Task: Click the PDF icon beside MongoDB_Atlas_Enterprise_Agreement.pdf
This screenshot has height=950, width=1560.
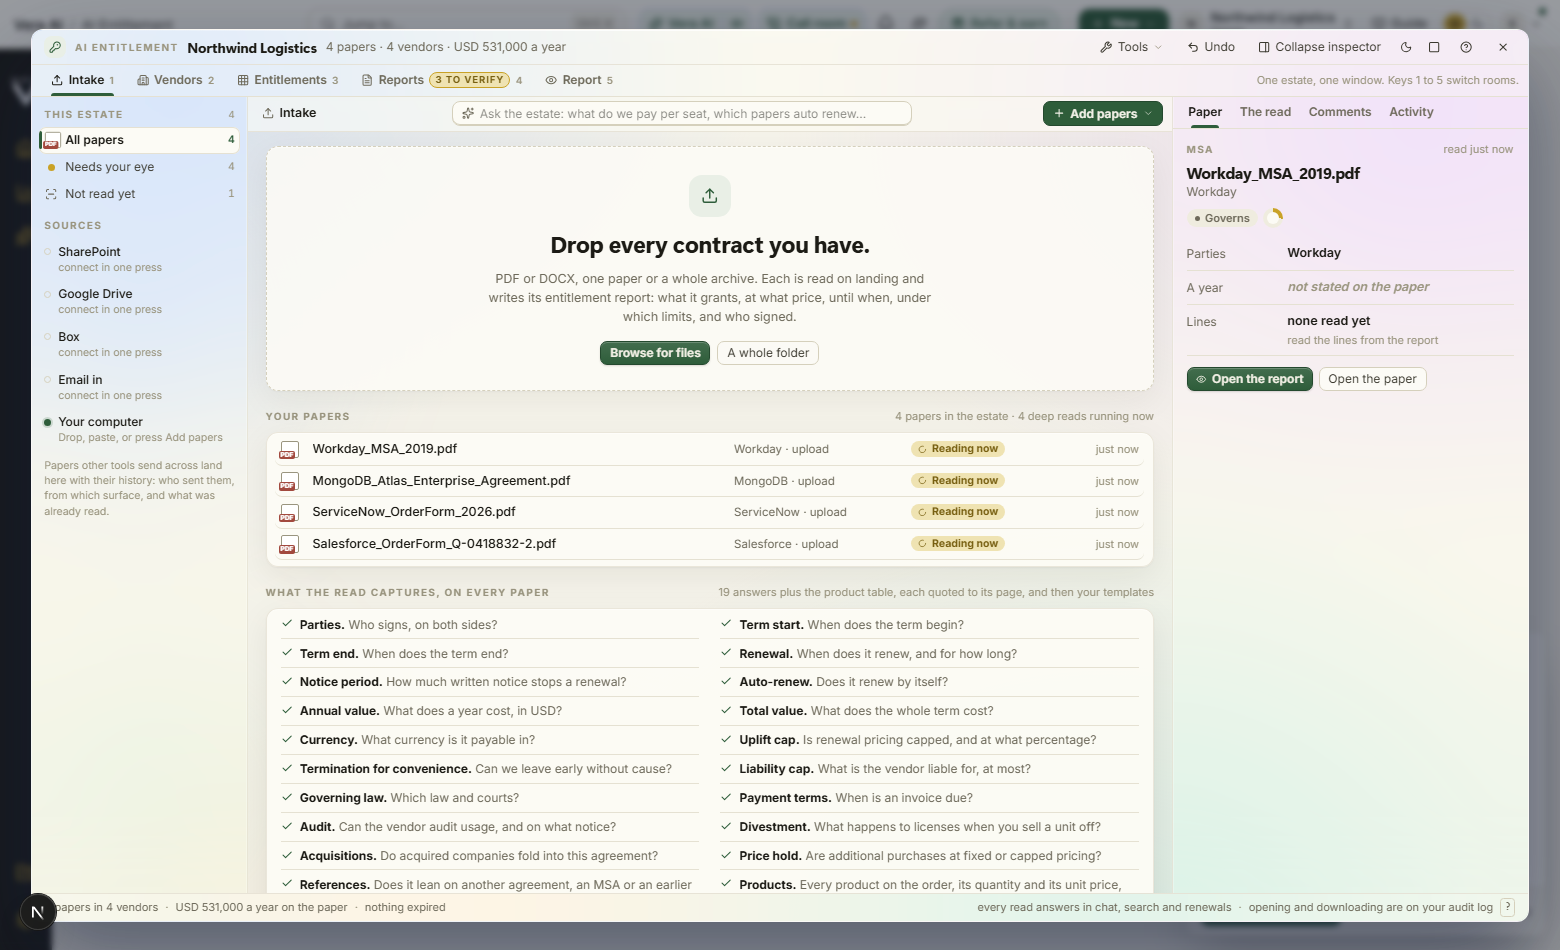Action: tap(289, 482)
